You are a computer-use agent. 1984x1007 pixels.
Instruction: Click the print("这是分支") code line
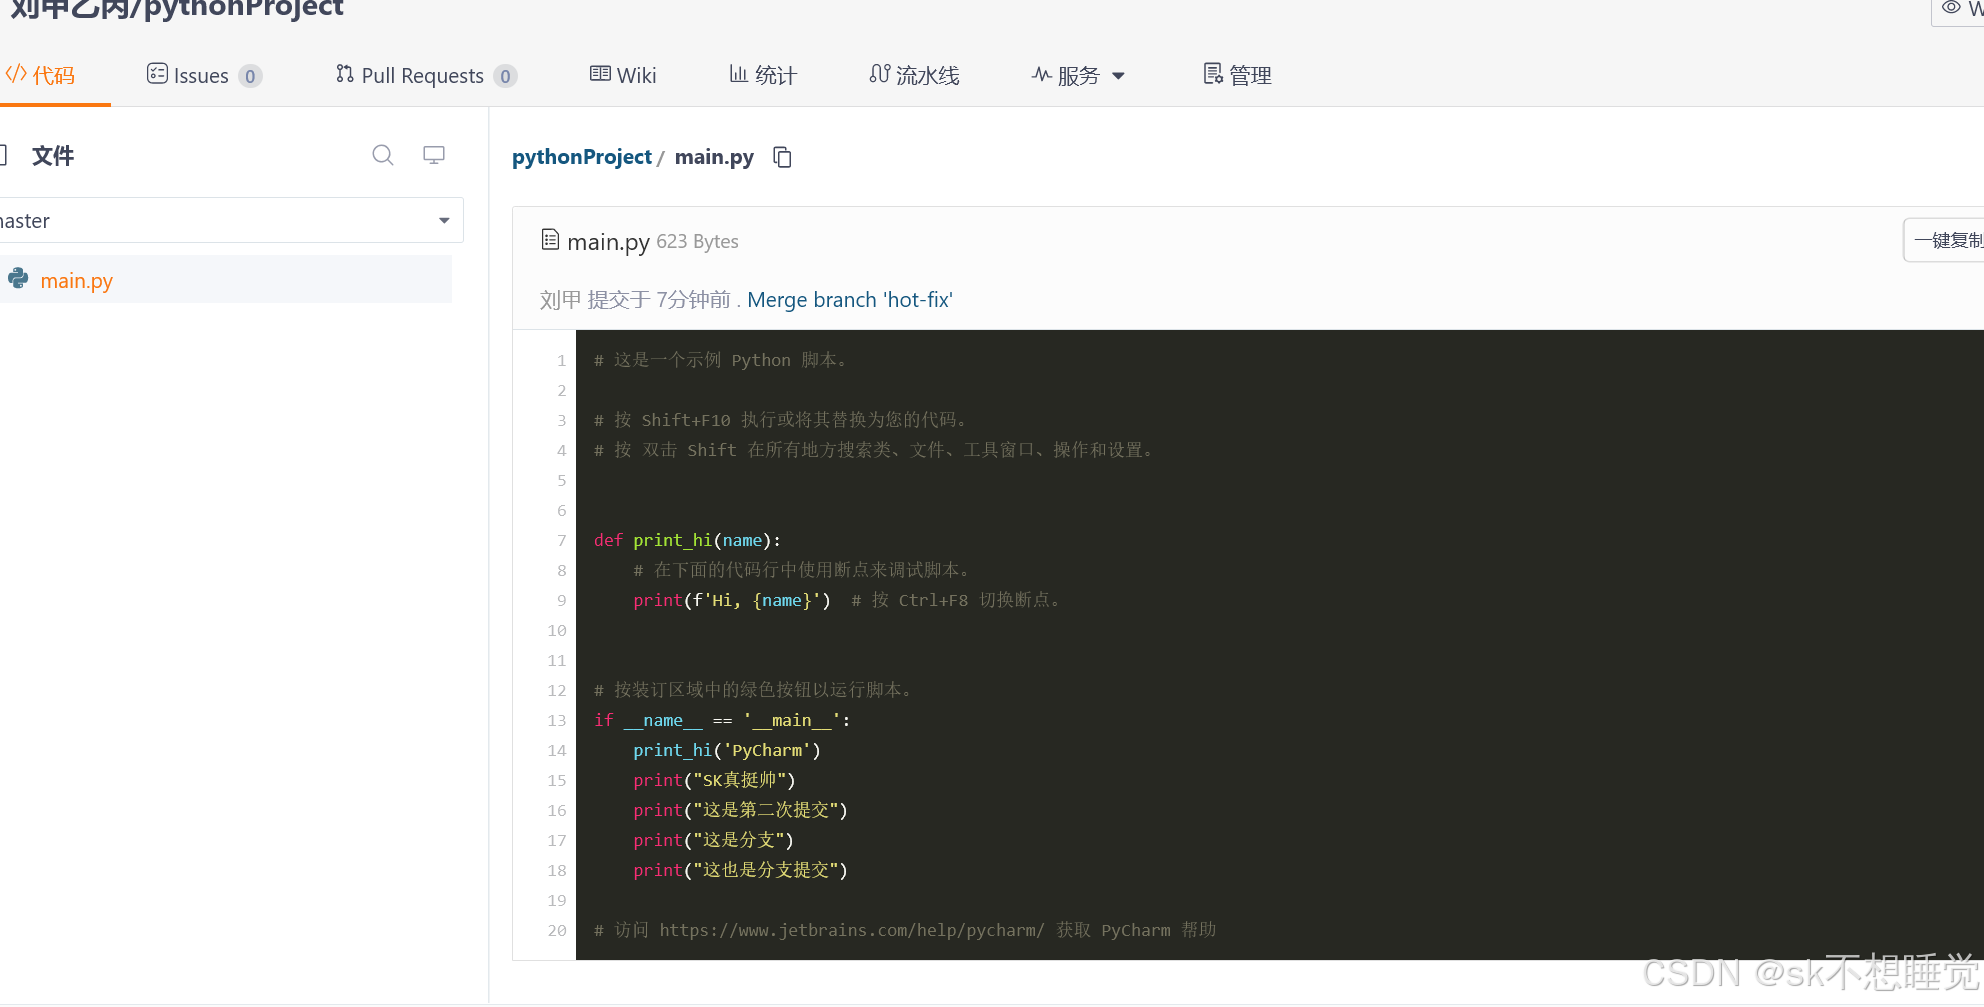[713, 840]
